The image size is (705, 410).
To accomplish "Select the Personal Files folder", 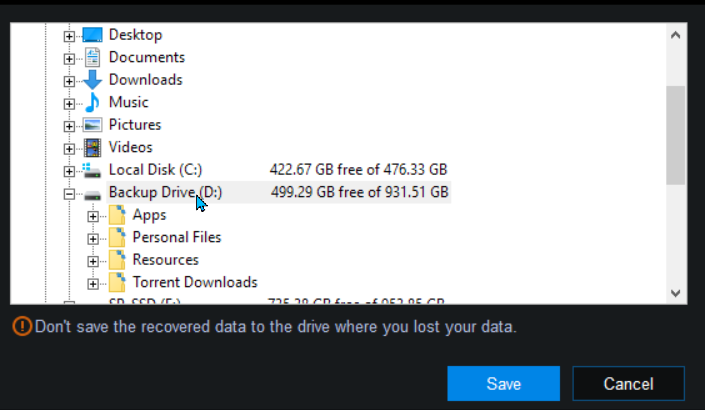I will pyautogui.click(x=177, y=237).
